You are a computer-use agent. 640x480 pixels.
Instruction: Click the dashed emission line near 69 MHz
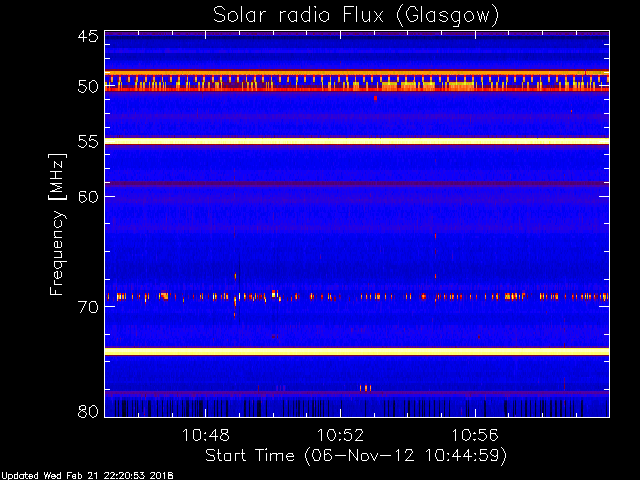(x=357, y=297)
